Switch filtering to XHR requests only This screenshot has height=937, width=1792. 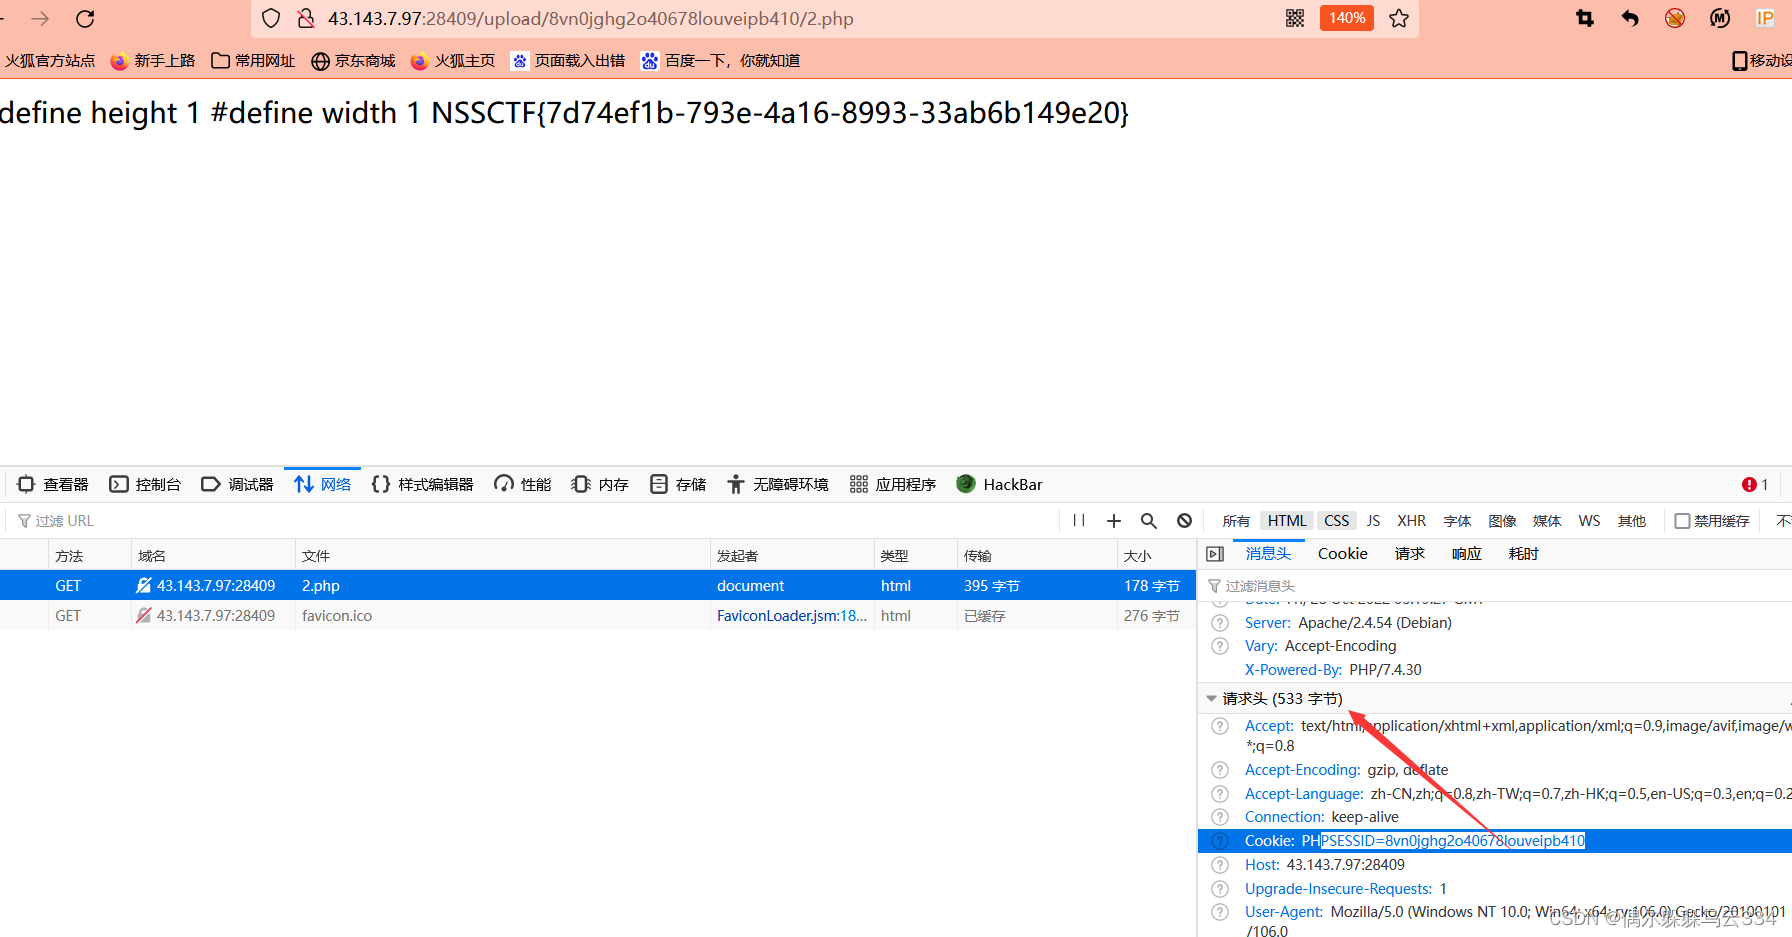(x=1411, y=520)
